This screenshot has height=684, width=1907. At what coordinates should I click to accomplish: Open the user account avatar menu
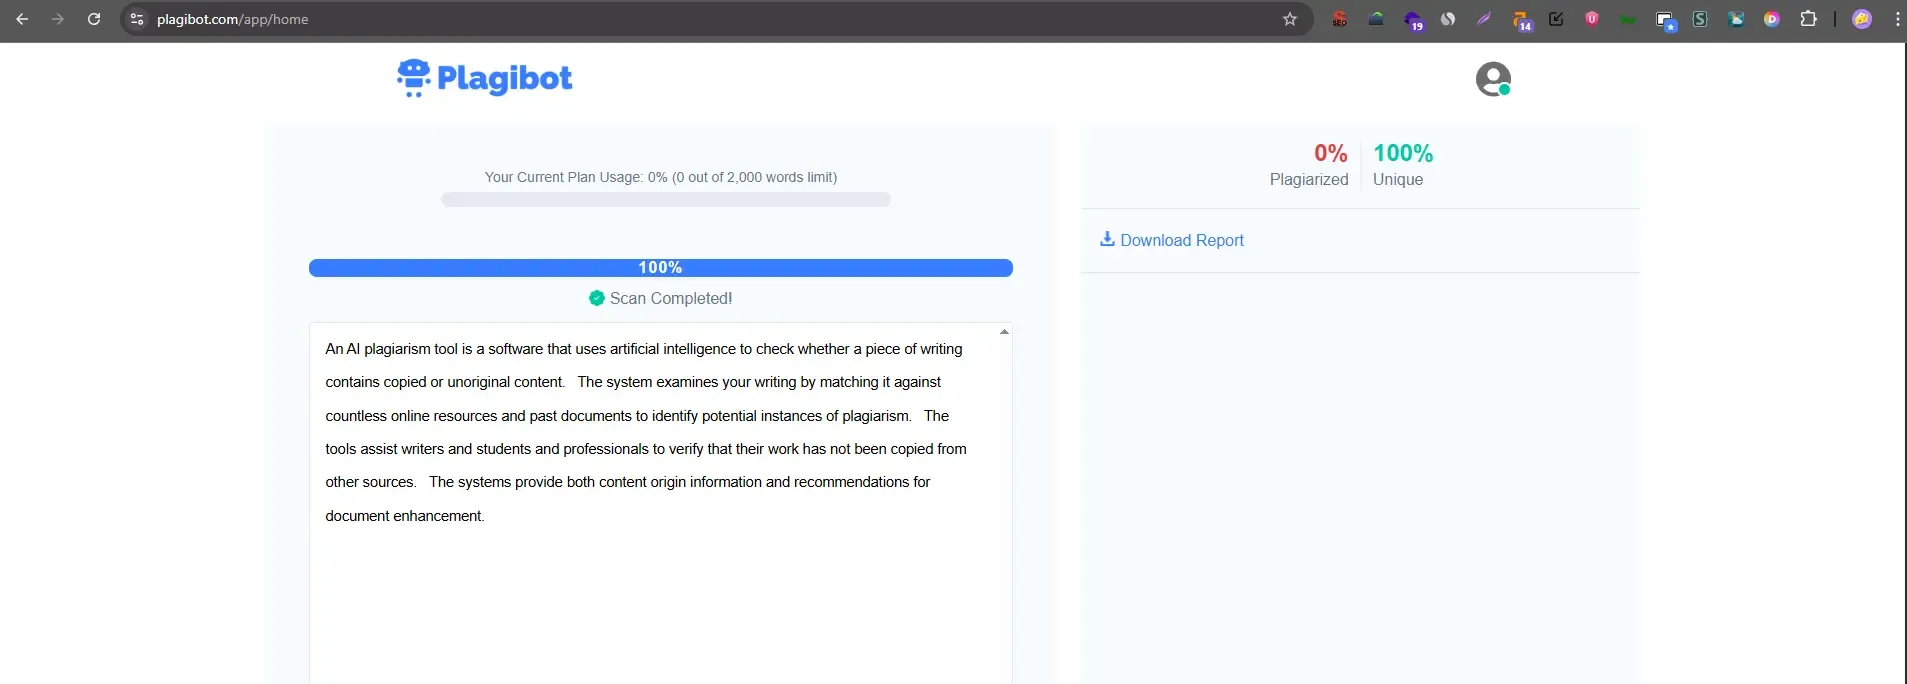pos(1493,79)
